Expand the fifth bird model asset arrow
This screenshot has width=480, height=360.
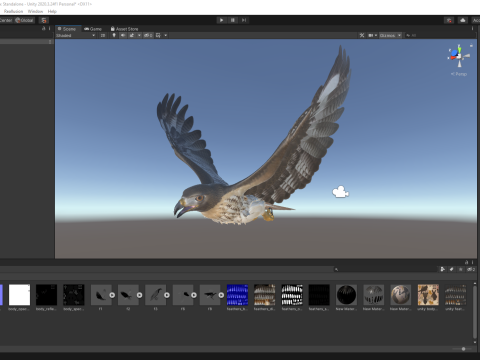[221, 295]
